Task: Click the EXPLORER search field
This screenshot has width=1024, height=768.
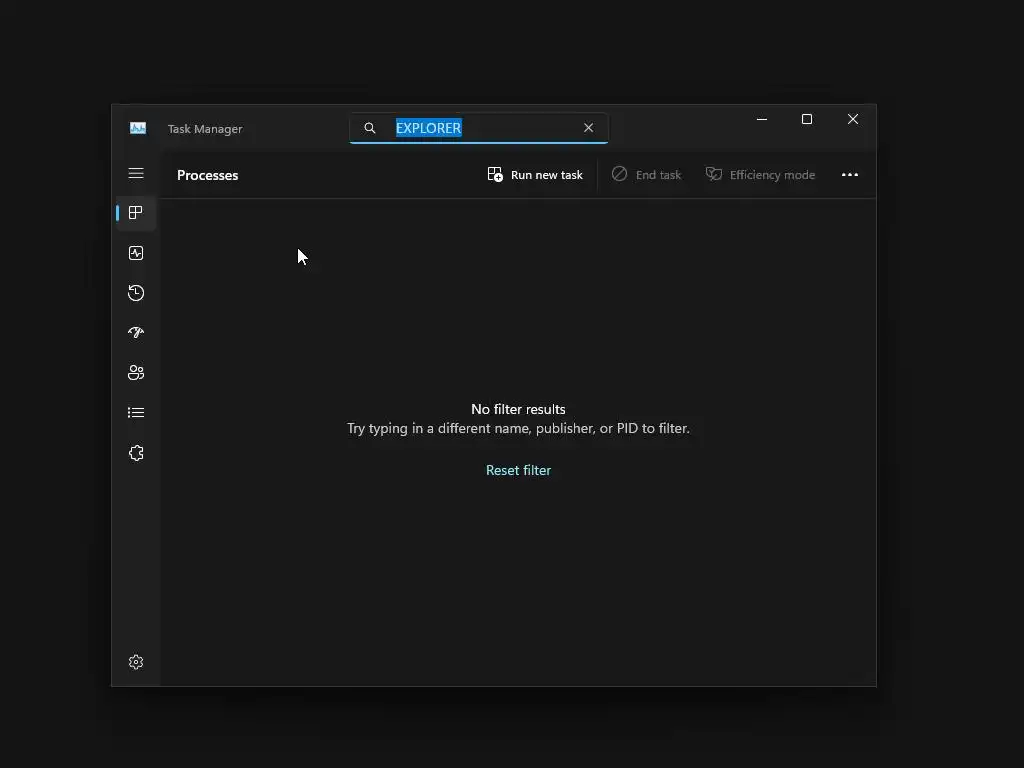Action: pyautogui.click(x=479, y=128)
